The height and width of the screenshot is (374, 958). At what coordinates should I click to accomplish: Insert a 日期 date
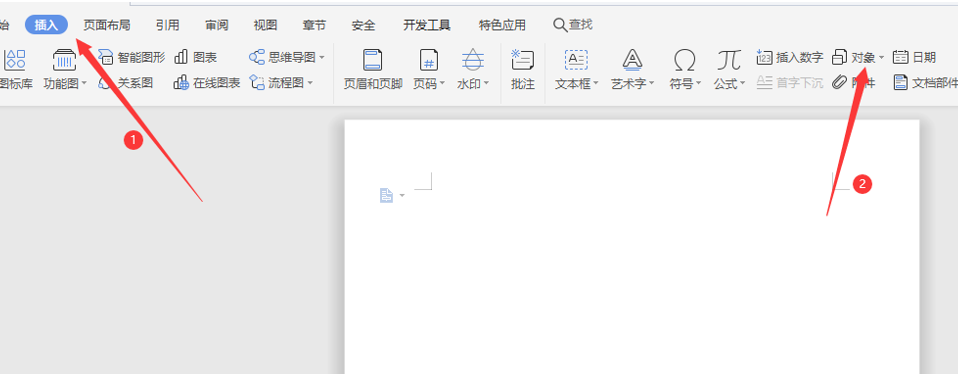[x=915, y=57]
